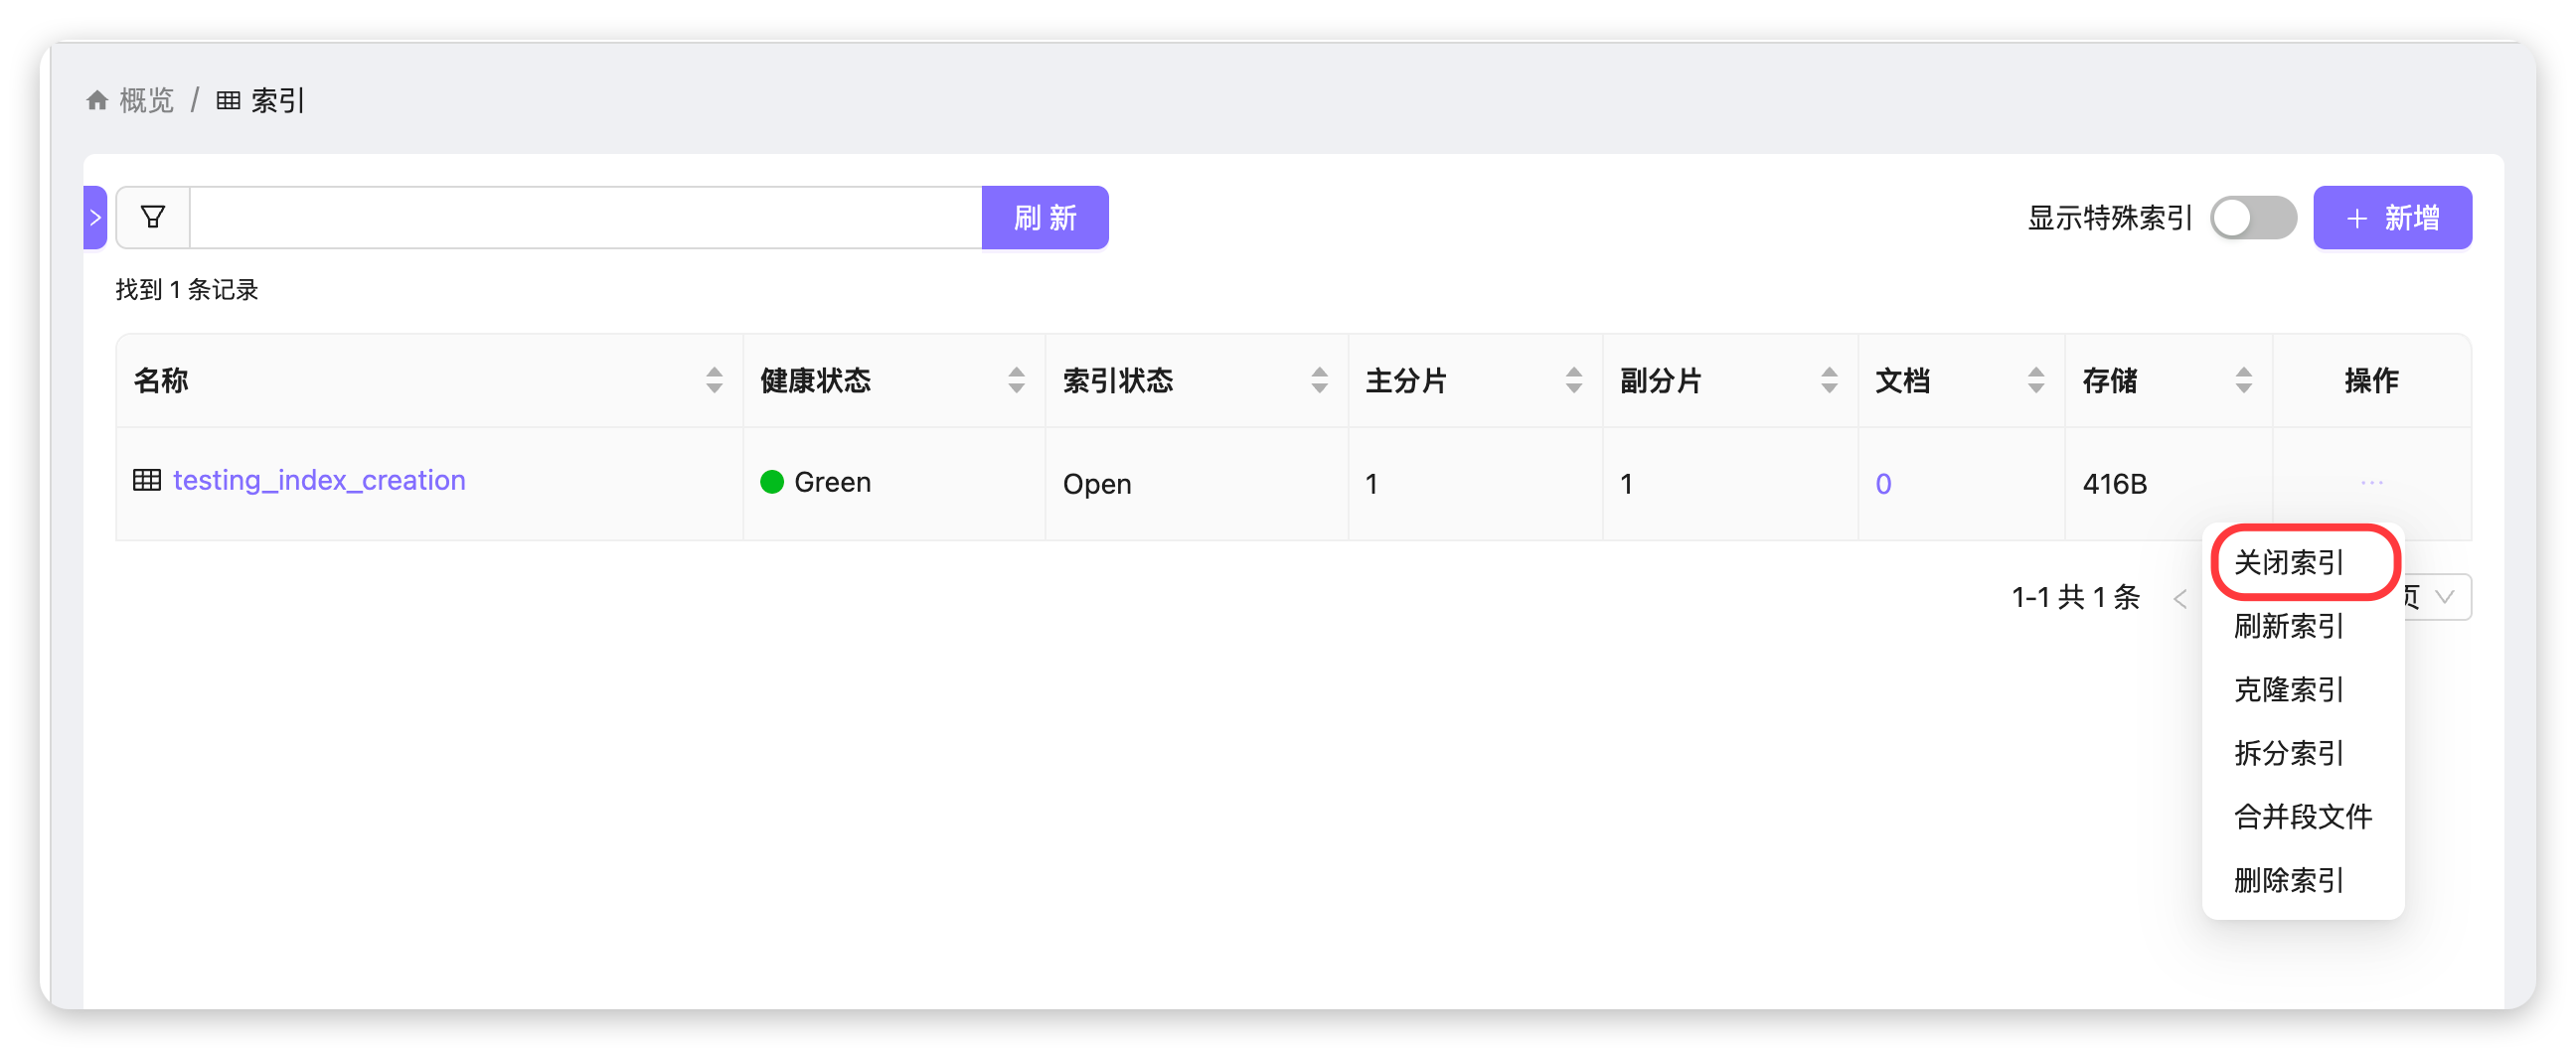Click the index filter search field
2576x1049 pixels.
pyautogui.click(x=585, y=217)
